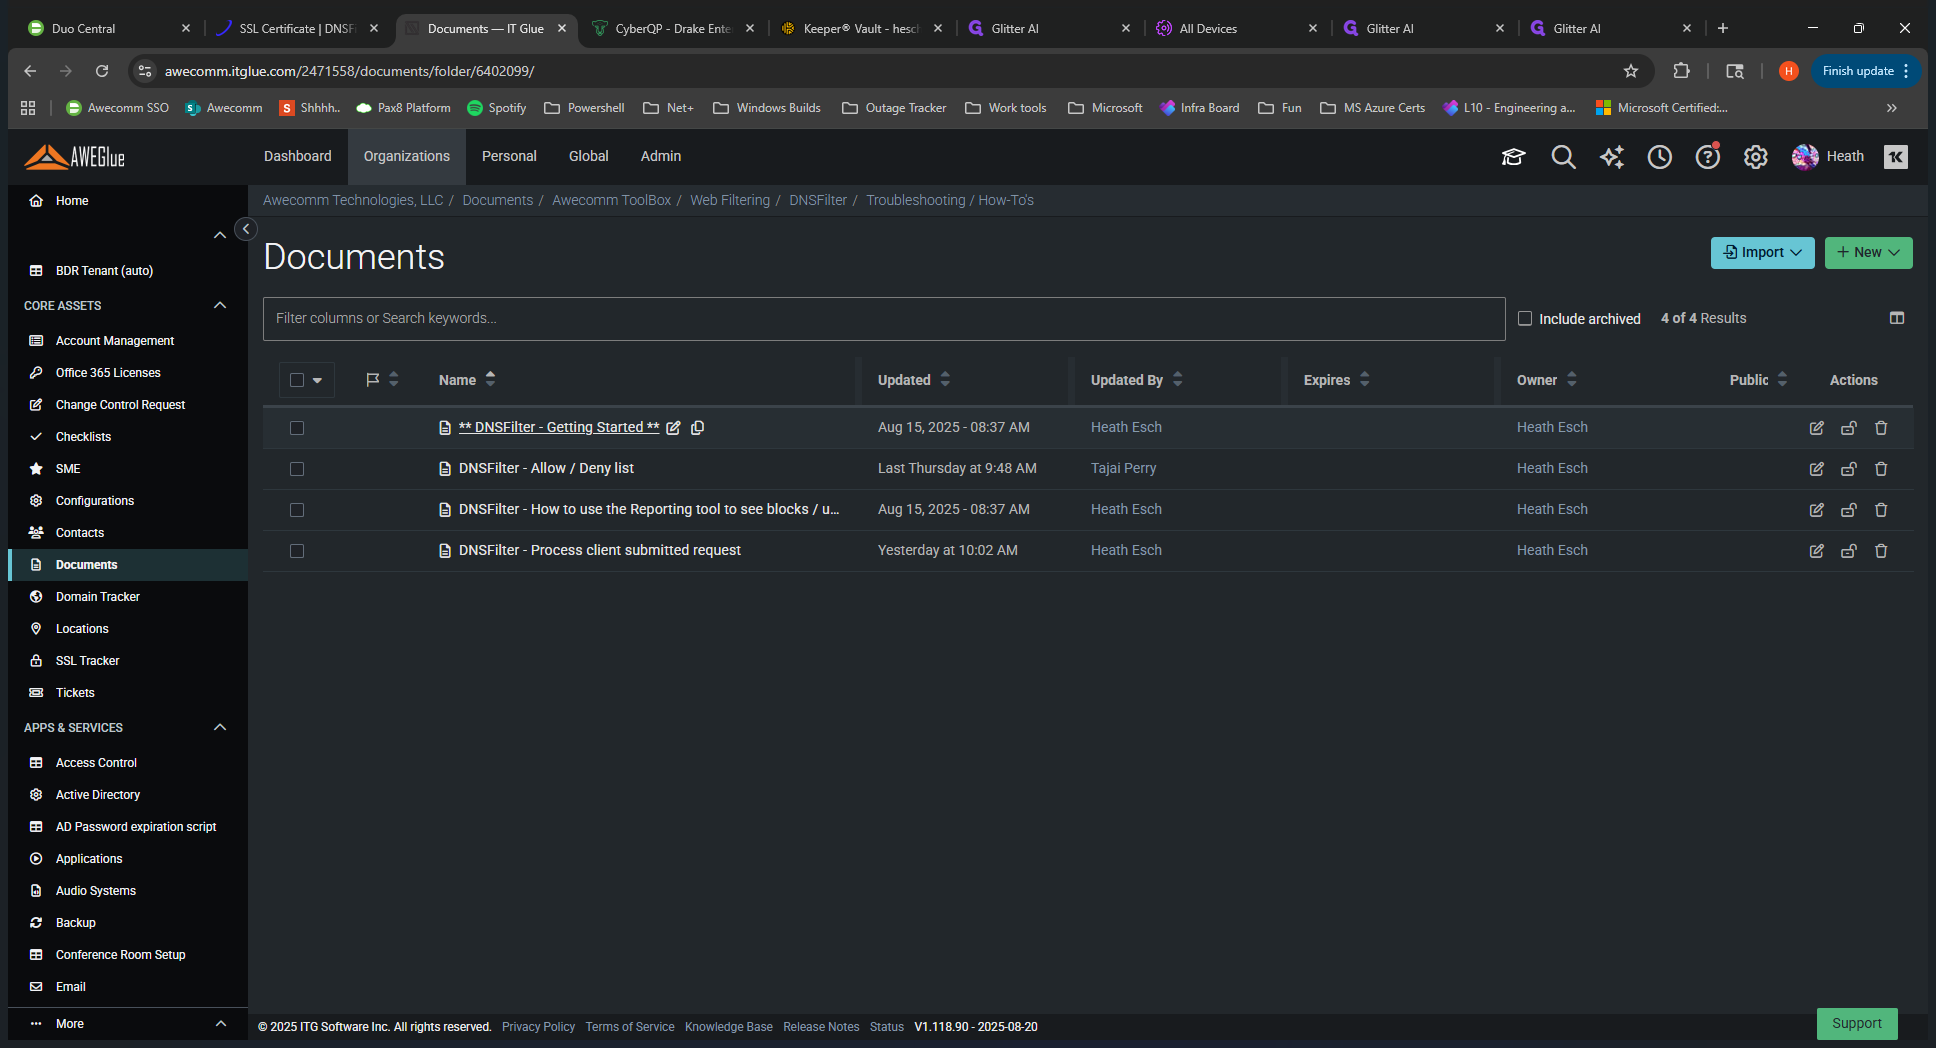The width and height of the screenshot is (1936, 1048).
Task: Open the AI sparkle assistant icon
Action: coord(1612,157)
